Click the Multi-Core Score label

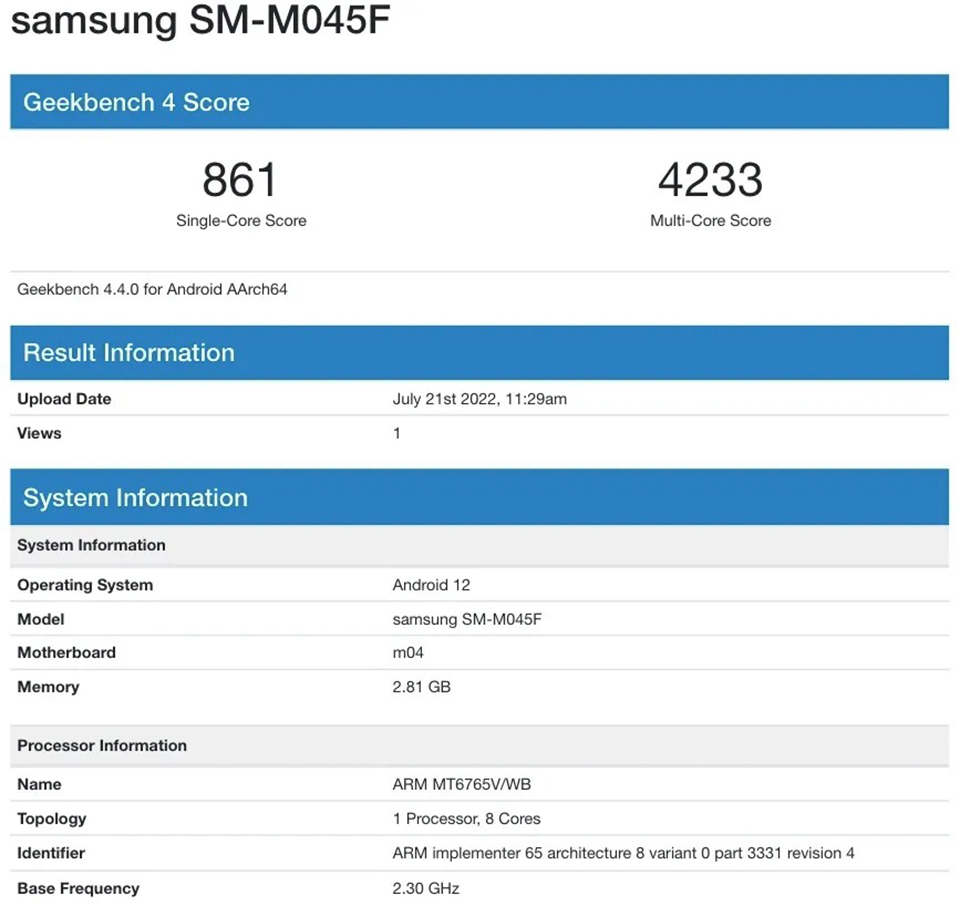coord(710,221)
